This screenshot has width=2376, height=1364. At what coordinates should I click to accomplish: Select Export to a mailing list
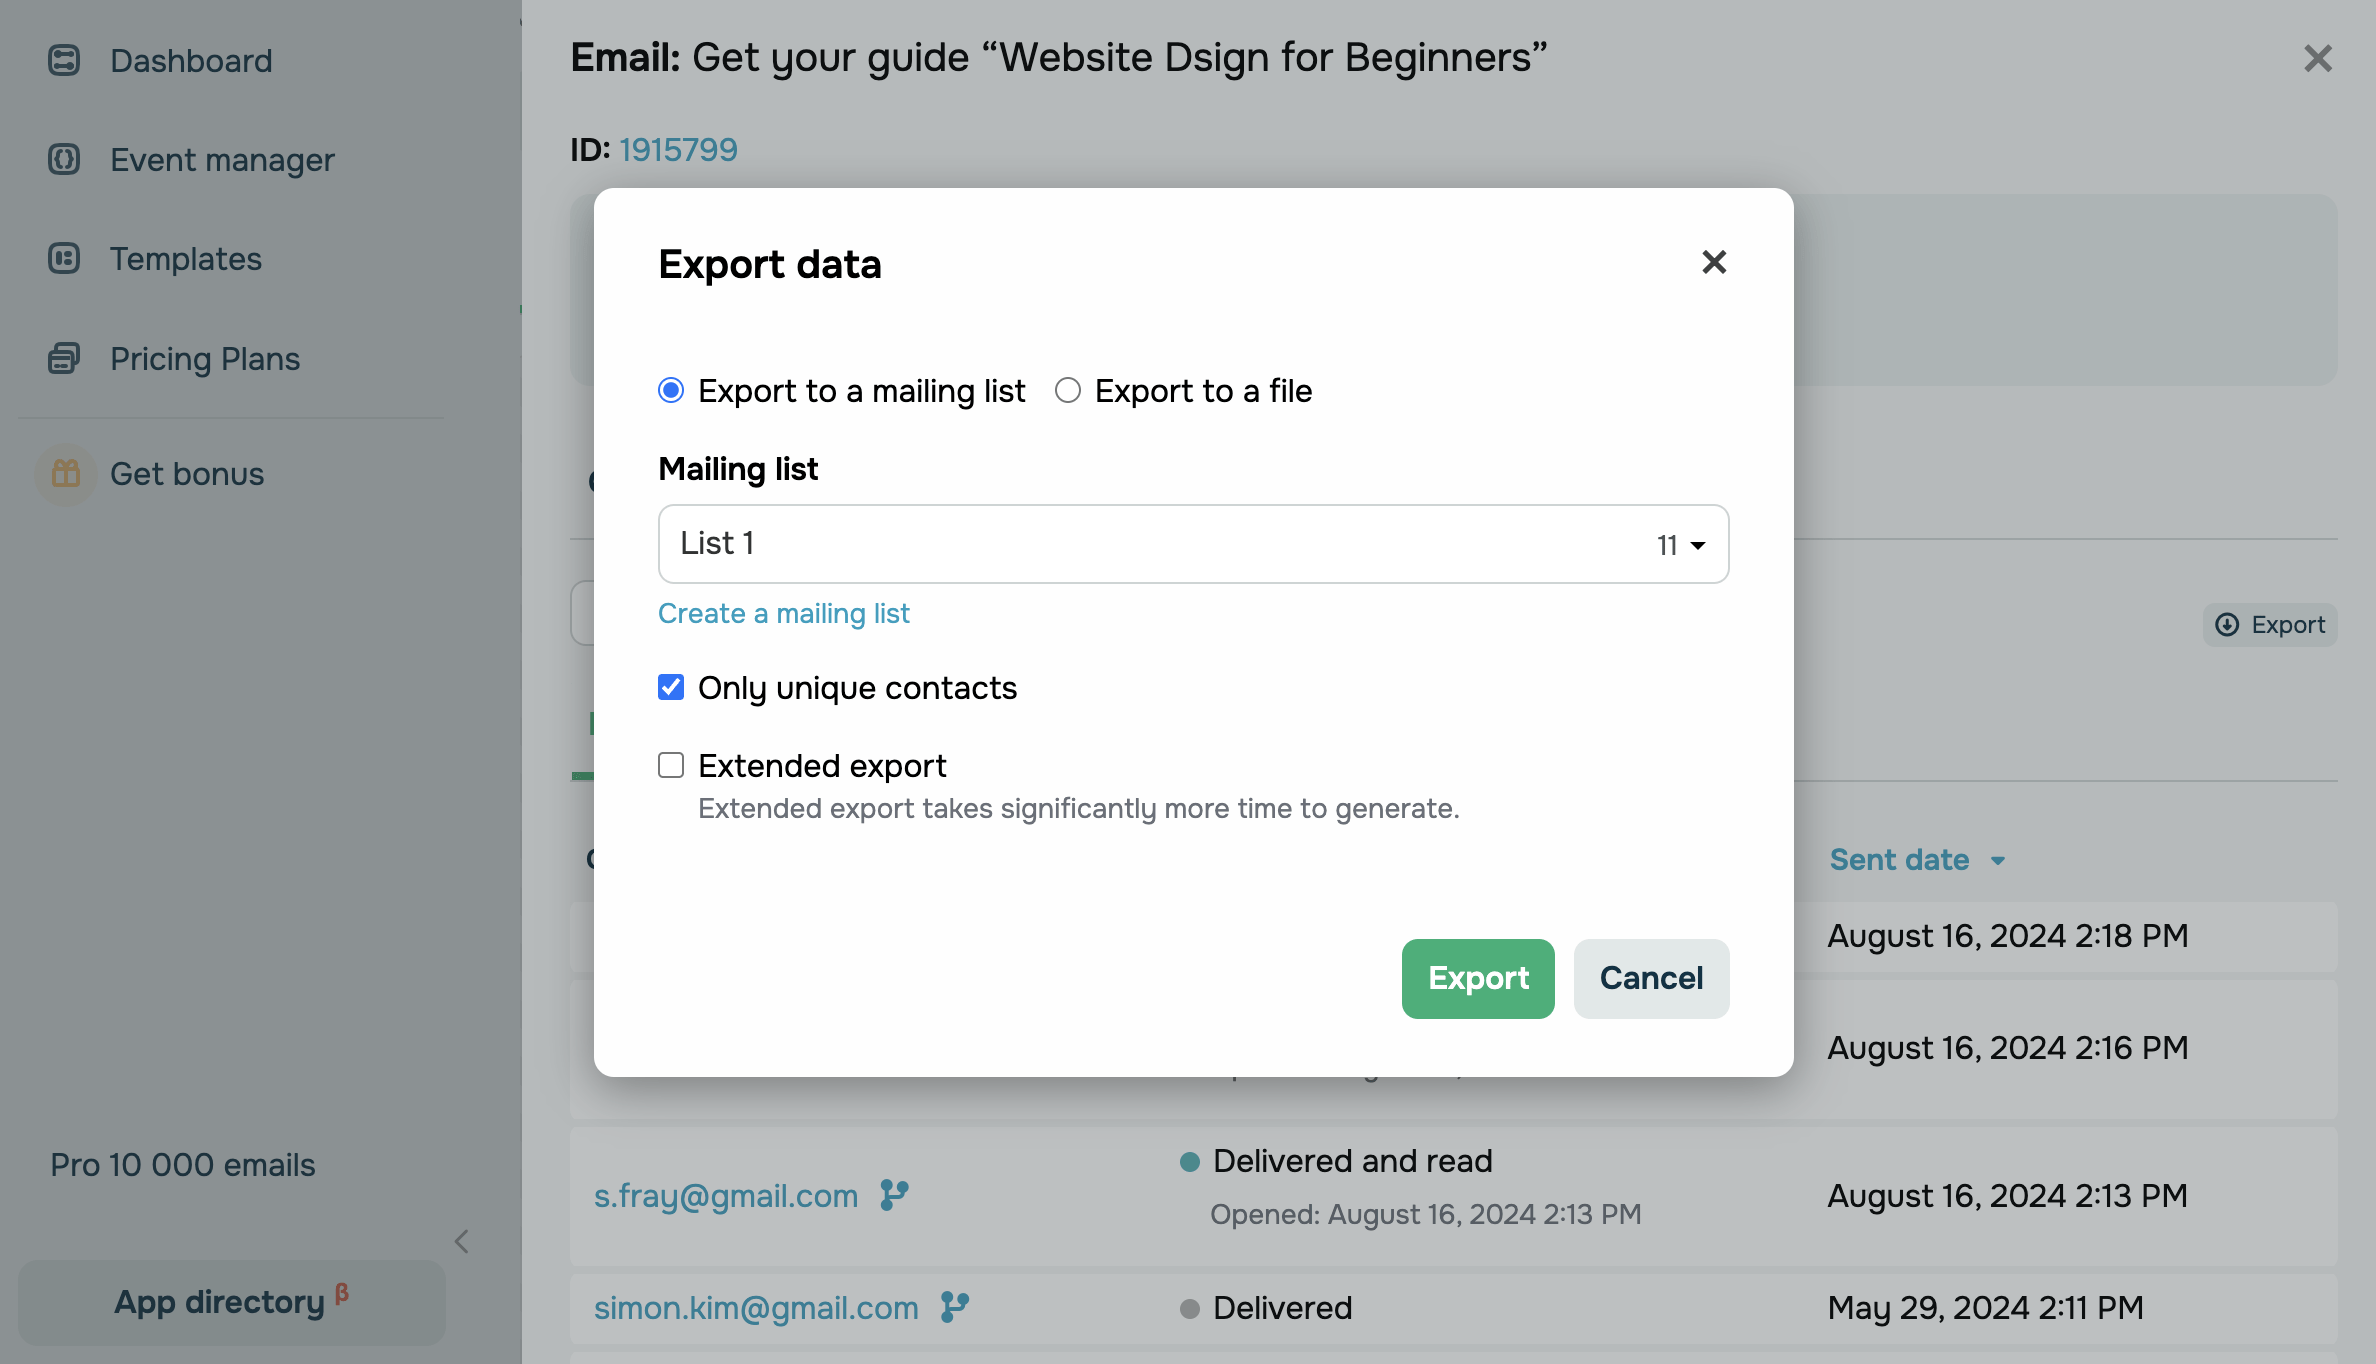(671, 390)
